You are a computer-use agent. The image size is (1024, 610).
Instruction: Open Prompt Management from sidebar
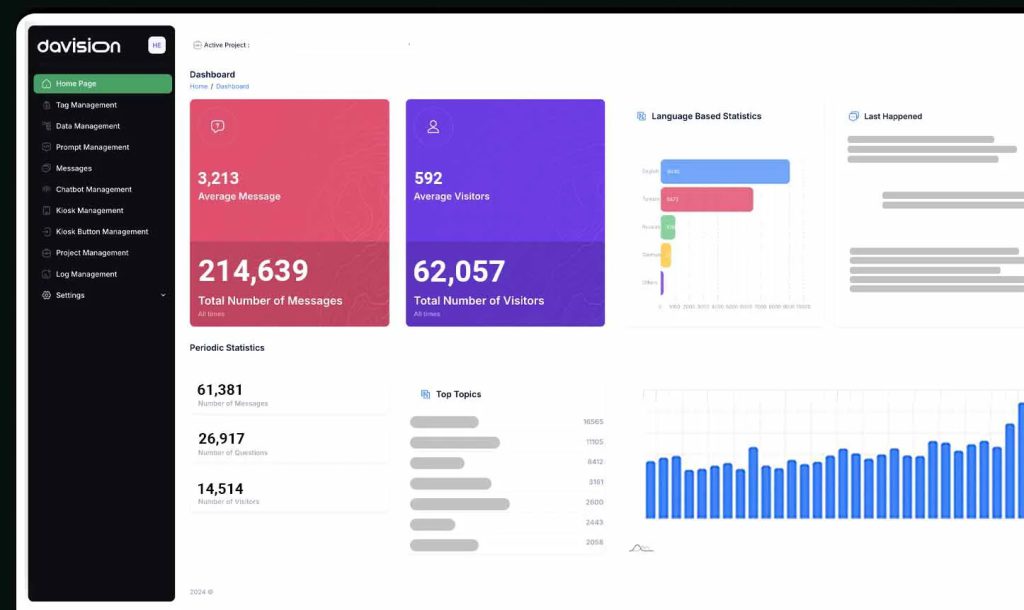coord(92,147)
